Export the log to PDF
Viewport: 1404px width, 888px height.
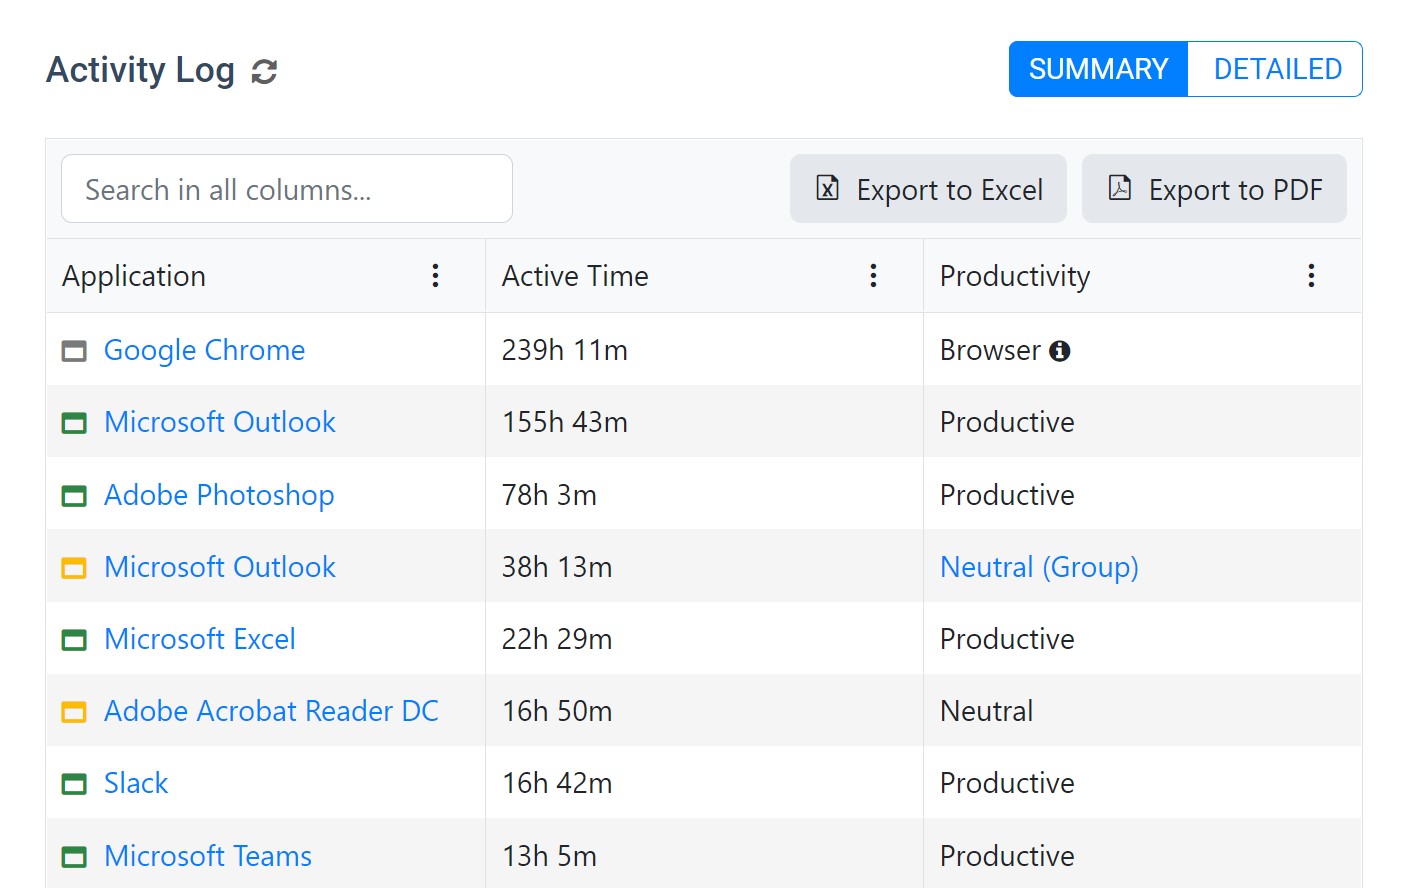pyautogui.click(x=1214, y=188)
